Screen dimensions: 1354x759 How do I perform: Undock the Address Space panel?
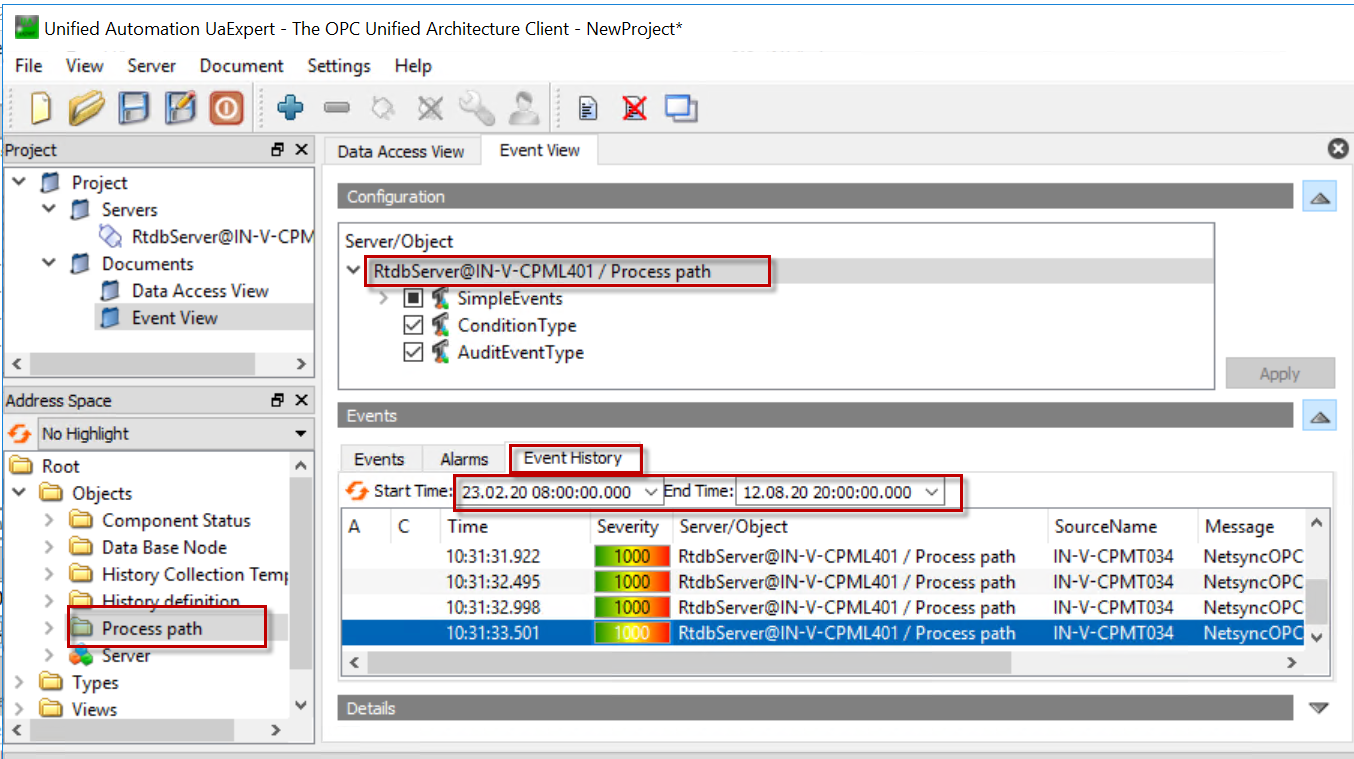tap(278, 400)
